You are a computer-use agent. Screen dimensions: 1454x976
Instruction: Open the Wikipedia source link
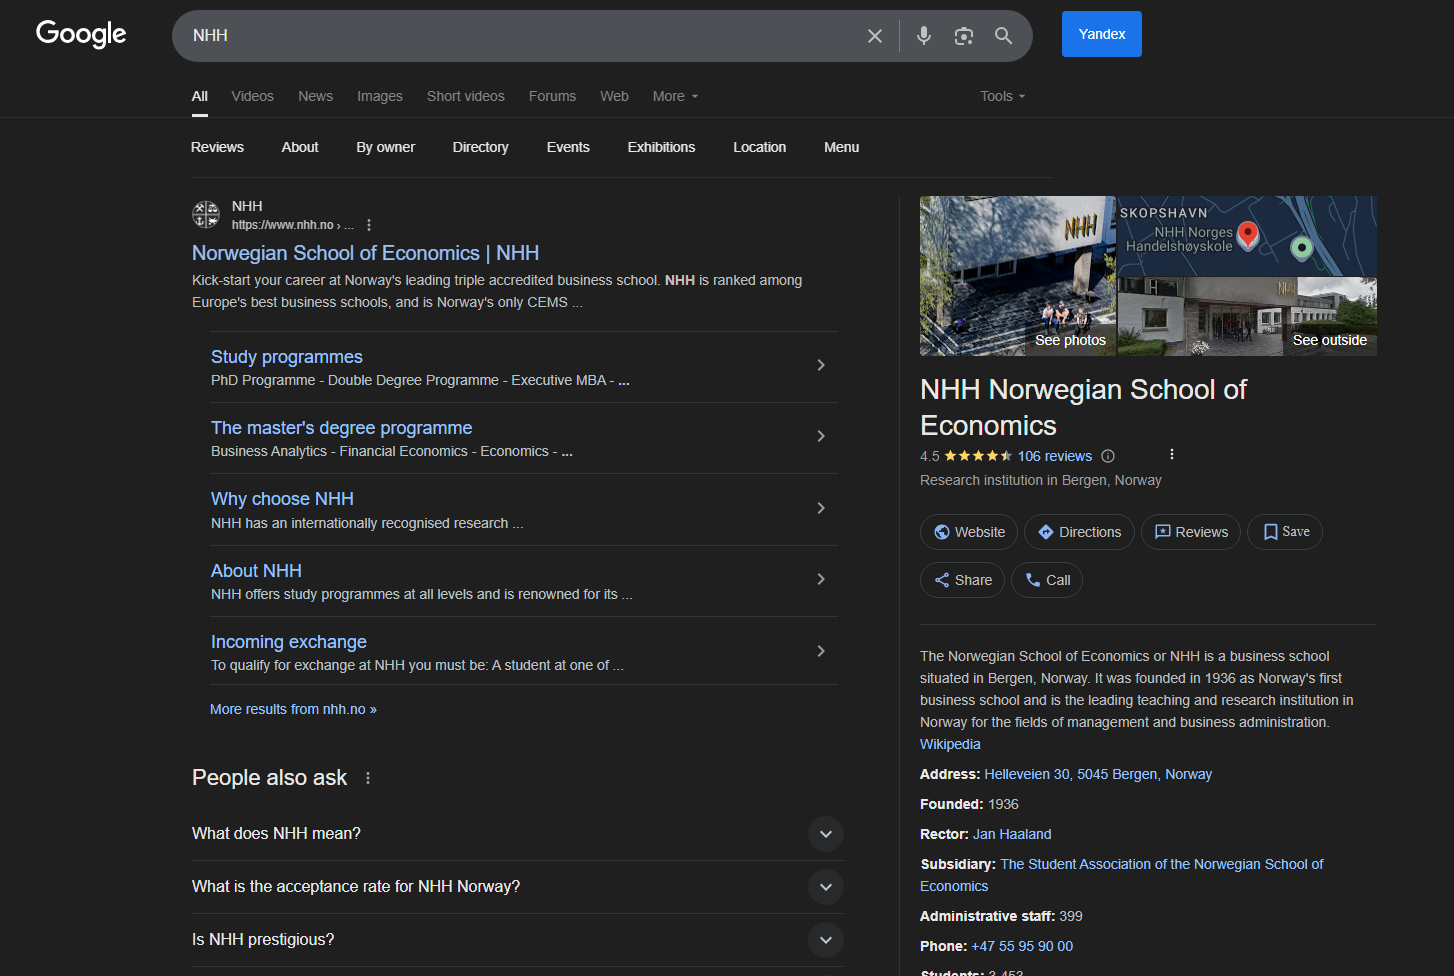[x=950, y=744]
